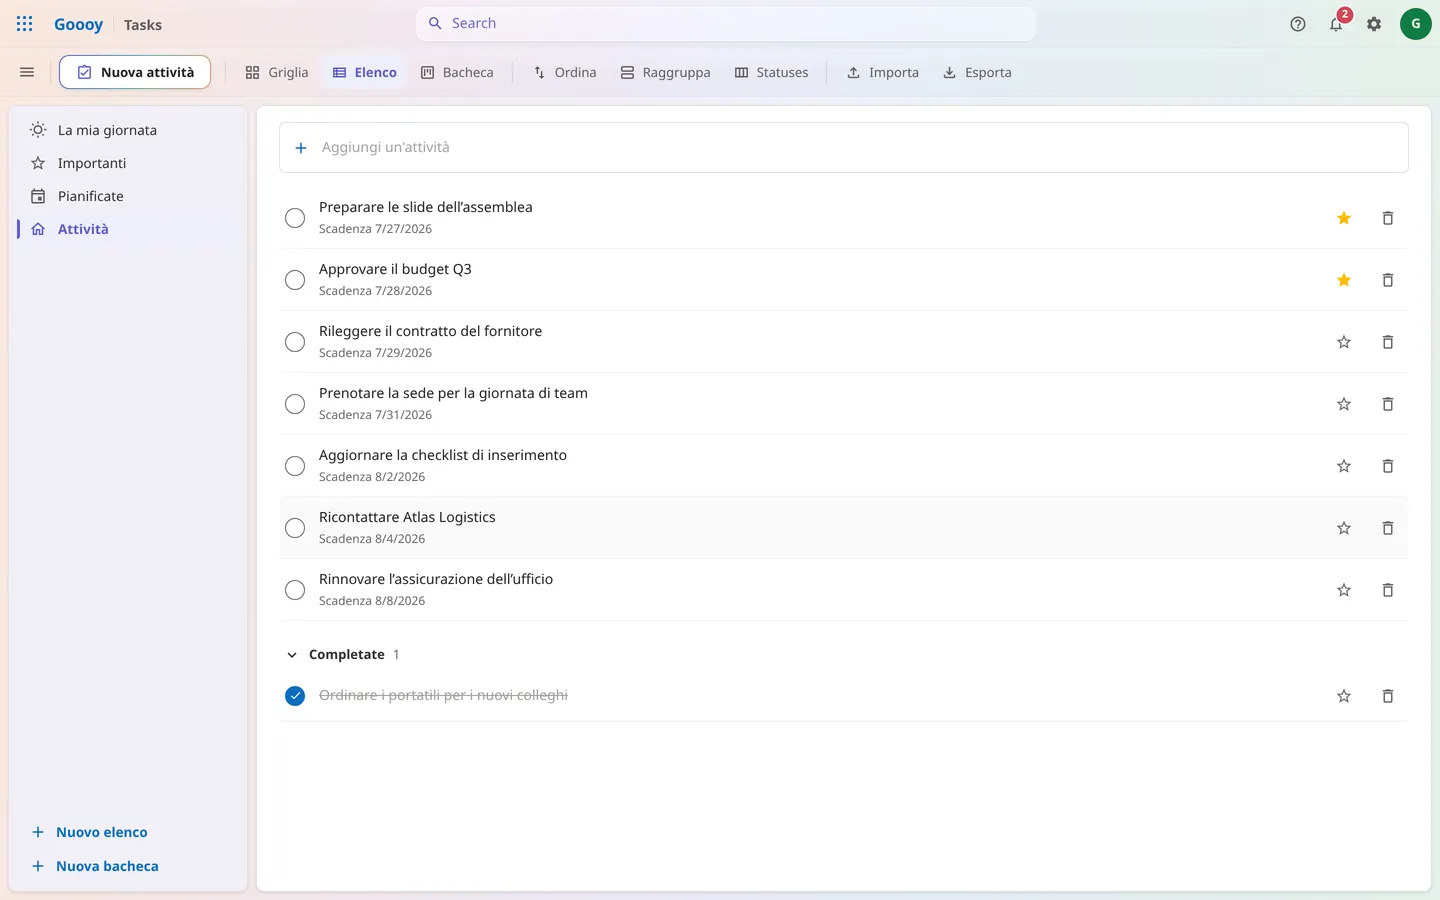Open the apps grid launcher

coord(25,24)
